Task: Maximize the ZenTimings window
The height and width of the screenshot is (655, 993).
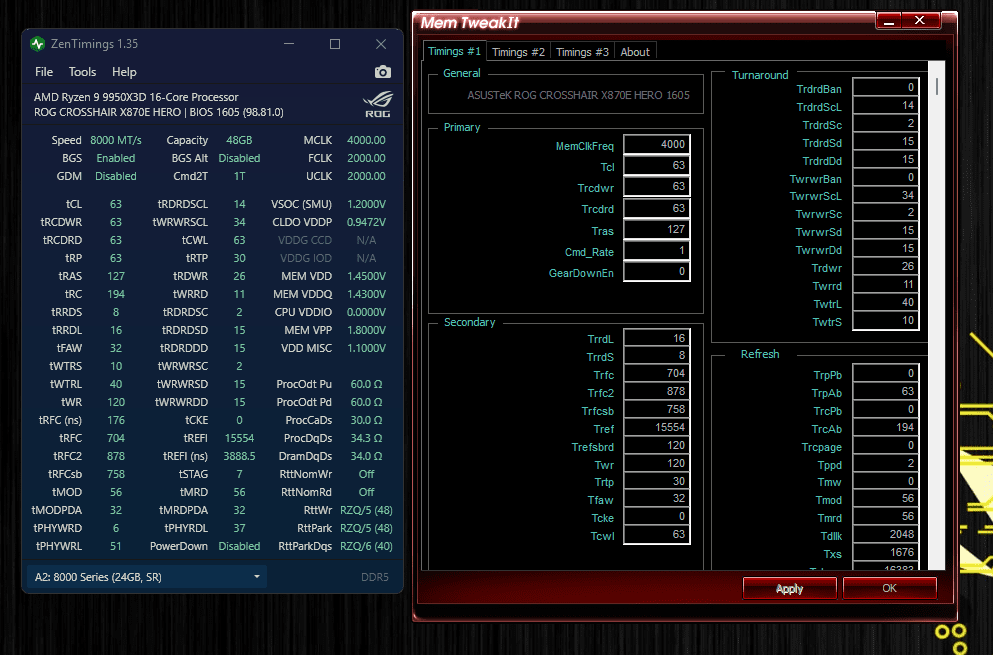Action: (x=335, y=44)
